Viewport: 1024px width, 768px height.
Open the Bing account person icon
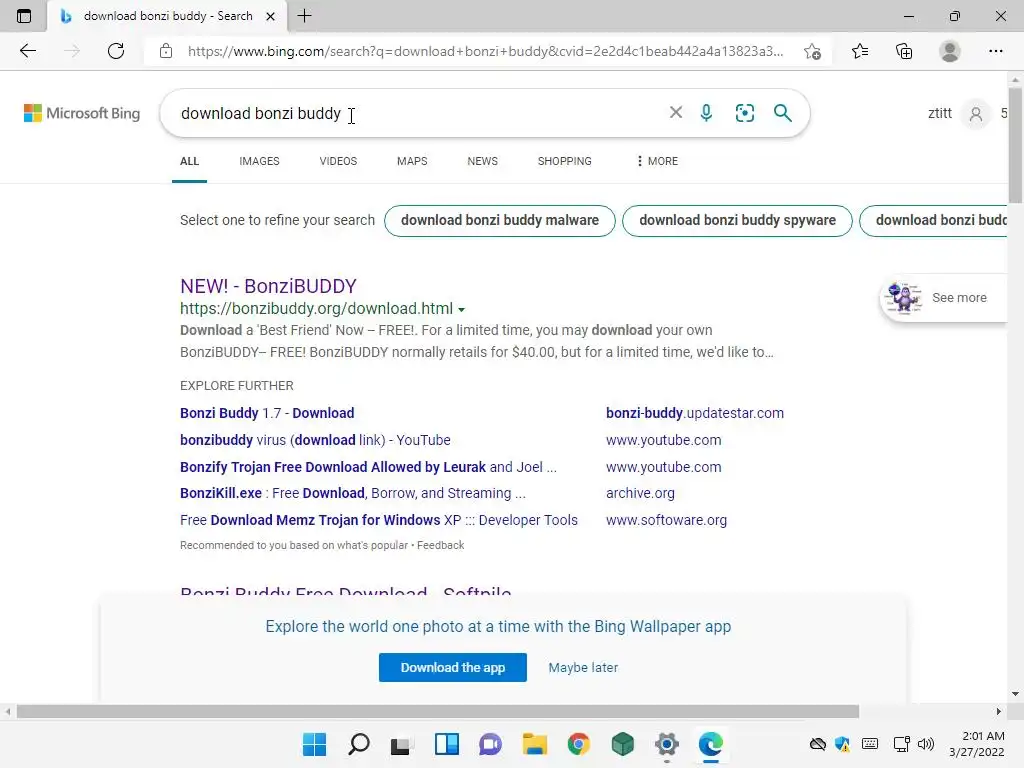click(x=976, y=114)
